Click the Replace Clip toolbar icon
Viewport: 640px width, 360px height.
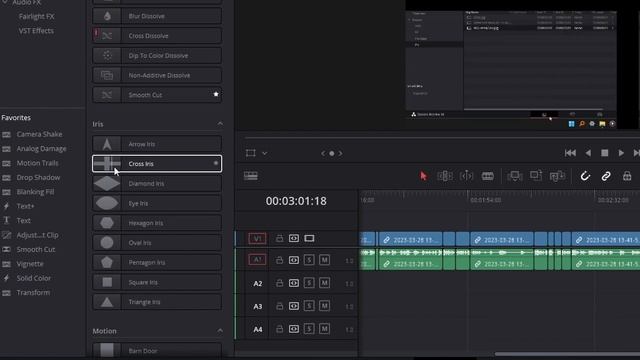pos(557,176)
